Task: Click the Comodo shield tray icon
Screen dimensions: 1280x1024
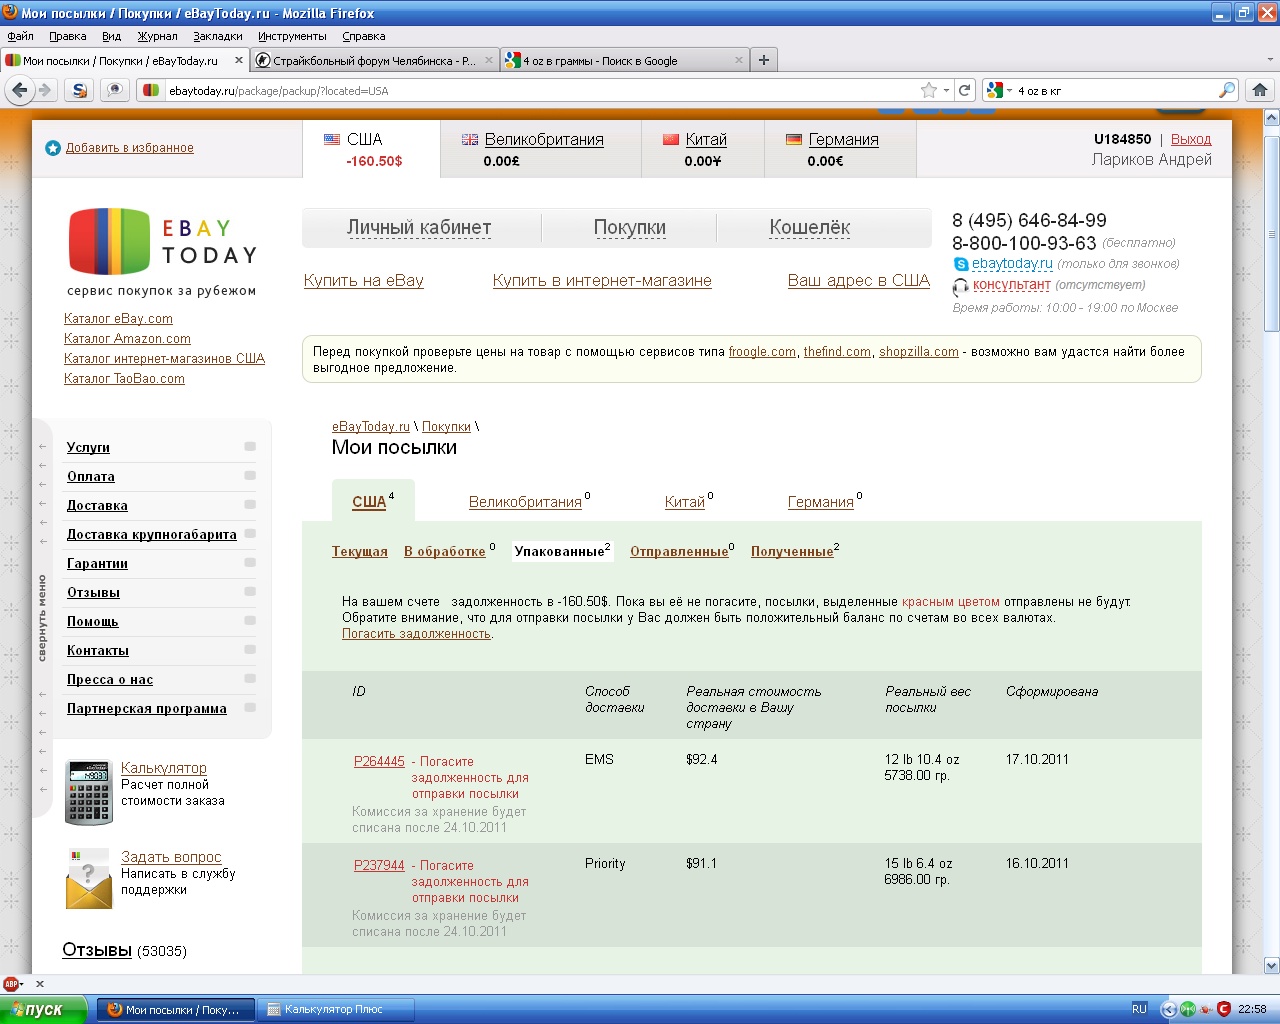Action: 1223,1009
